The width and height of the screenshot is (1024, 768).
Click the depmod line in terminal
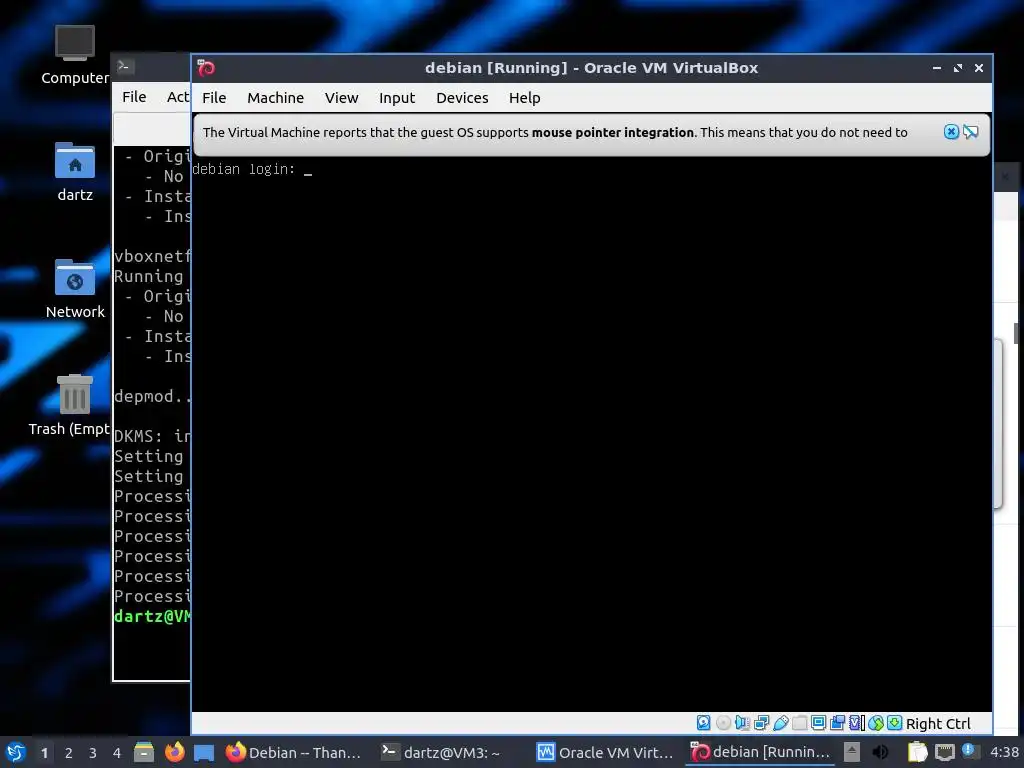click(x=152, y=396)
